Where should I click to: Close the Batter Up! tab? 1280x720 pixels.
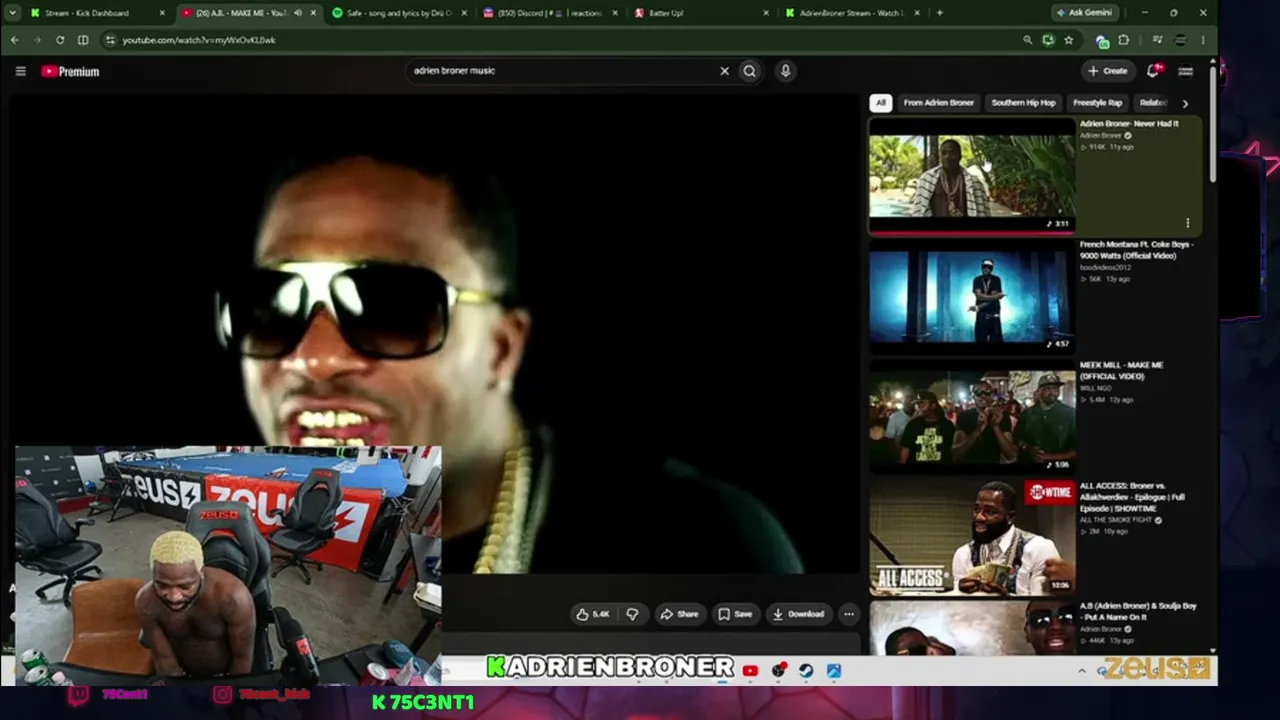(x=767, y=13)
